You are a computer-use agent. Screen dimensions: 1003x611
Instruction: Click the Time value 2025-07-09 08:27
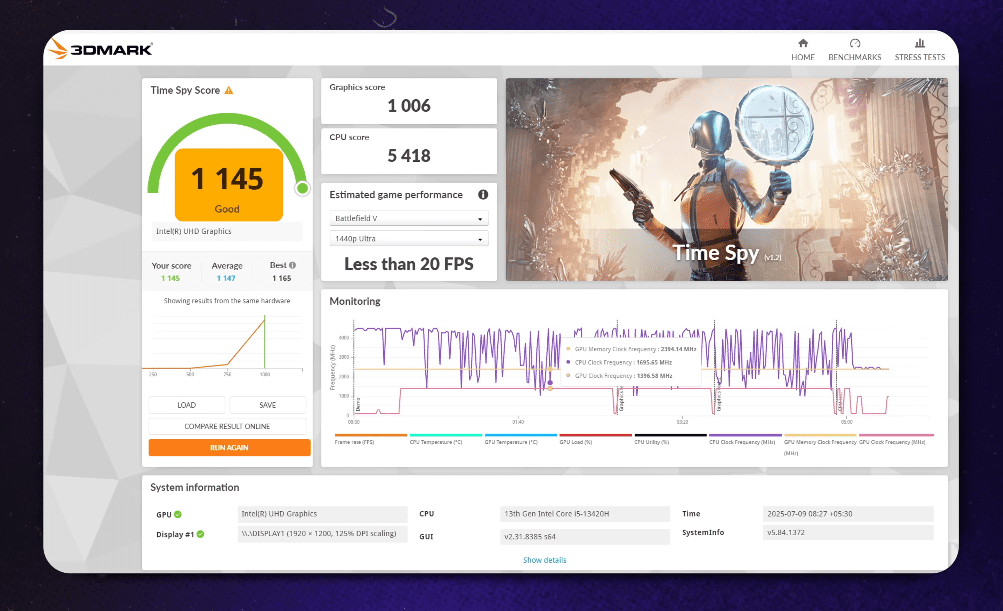coord(848,514)
